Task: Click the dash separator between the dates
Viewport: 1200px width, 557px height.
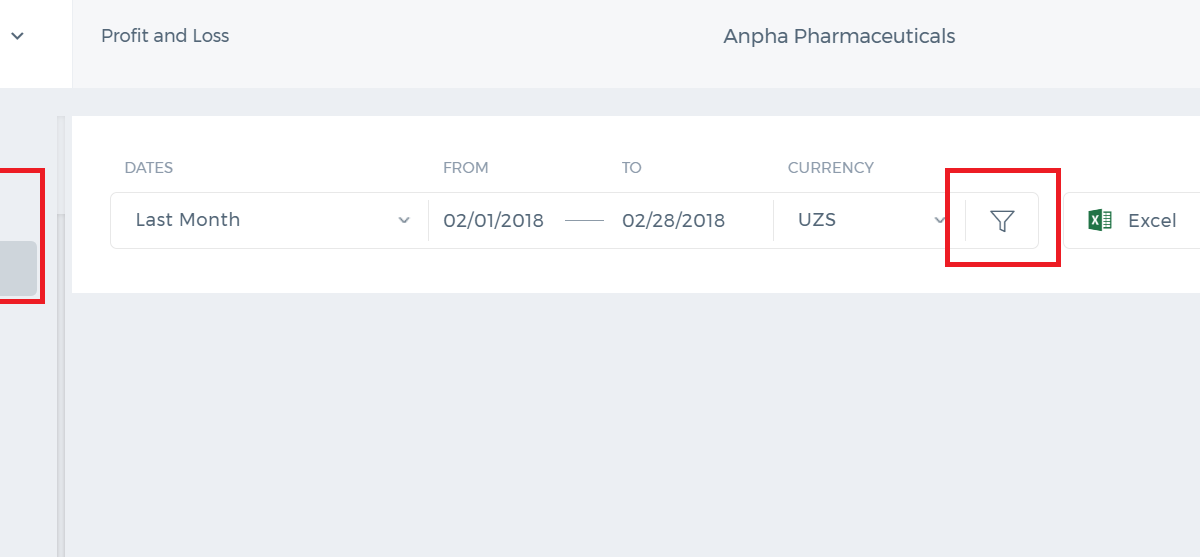Action: pos(584,221)
